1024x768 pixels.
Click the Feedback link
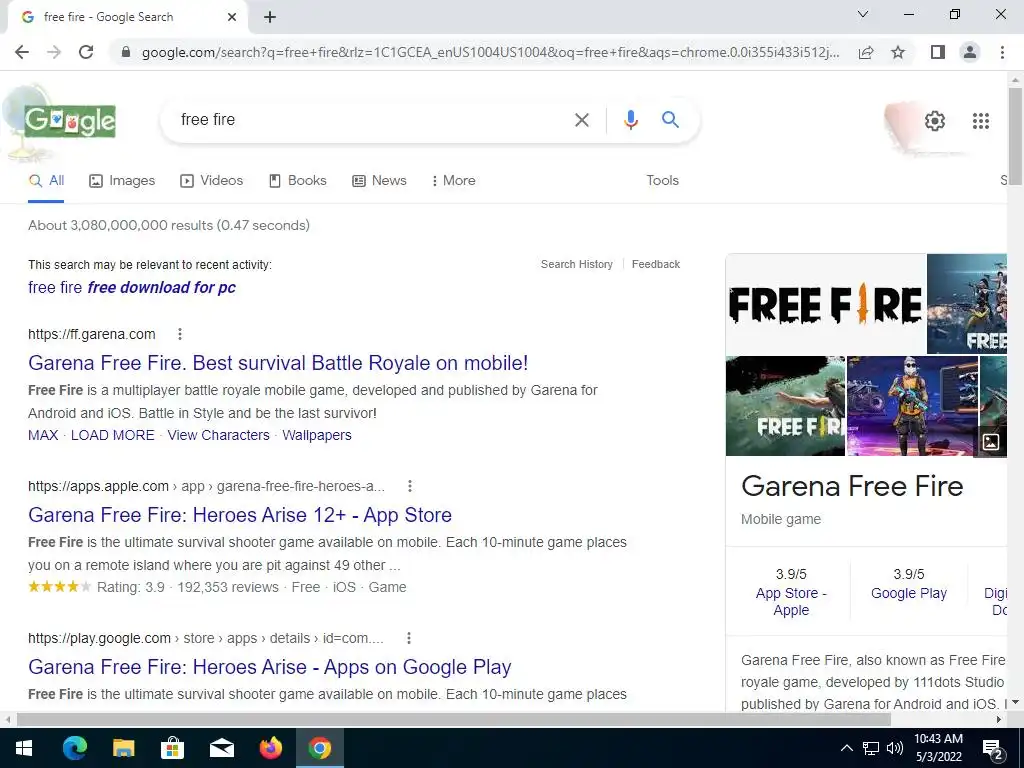coord(656,264)
